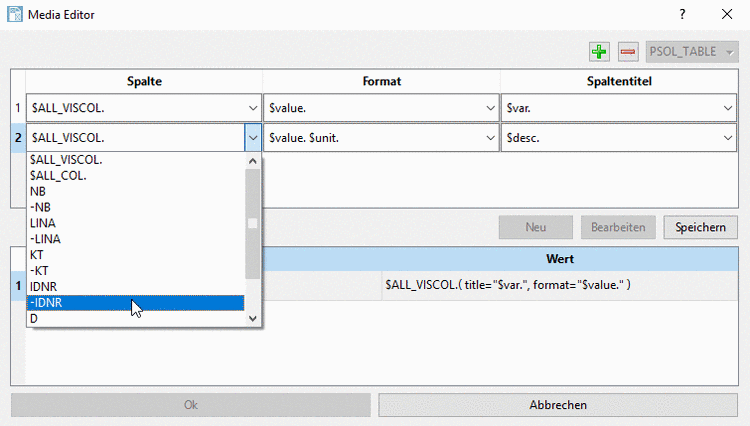Open the PSOL_TABLE dropdown
This screenshot has width=750, height=426.
click(692, 51)
